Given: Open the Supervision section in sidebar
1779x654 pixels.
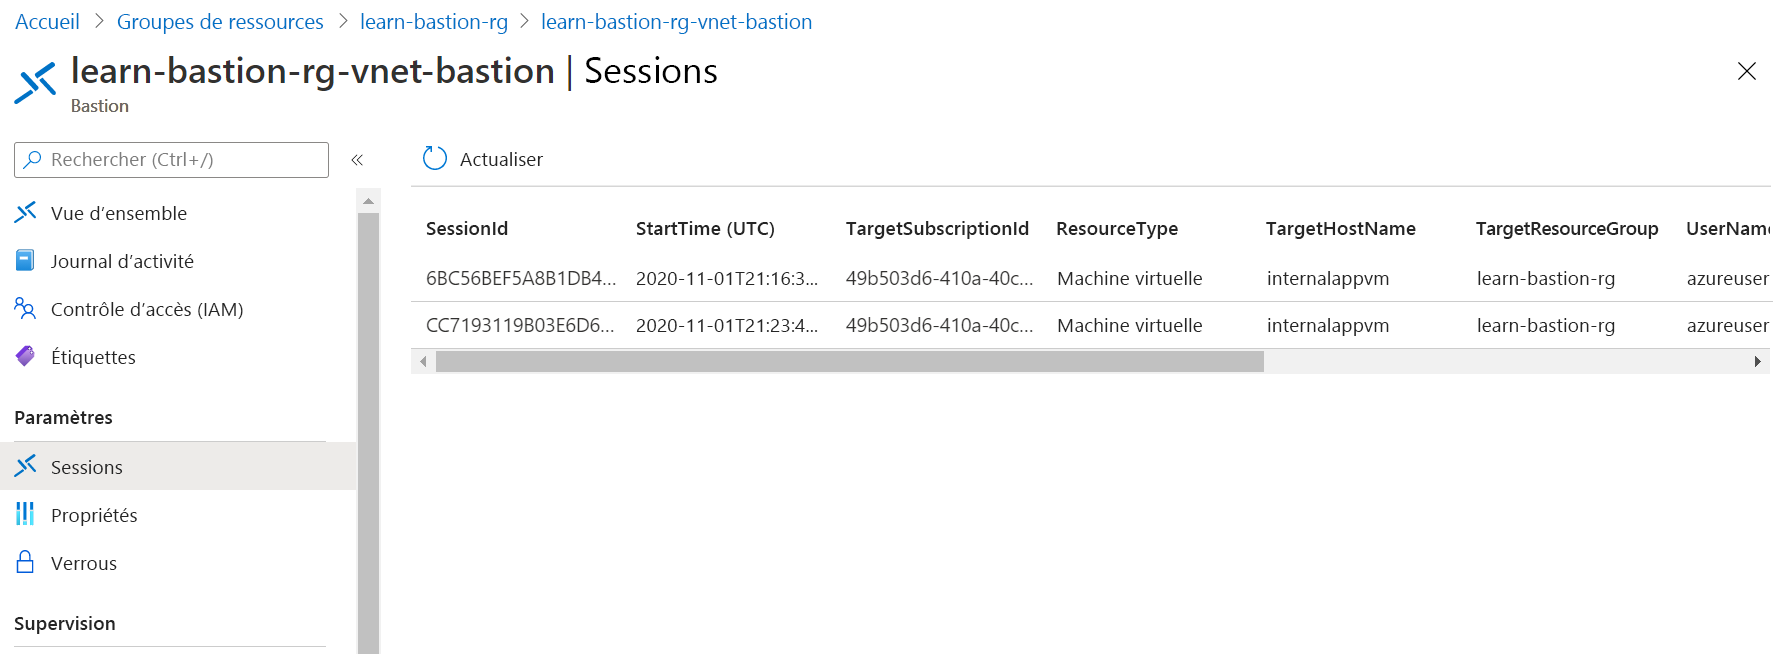Looking at the screenshot, I should pos(64,622).
